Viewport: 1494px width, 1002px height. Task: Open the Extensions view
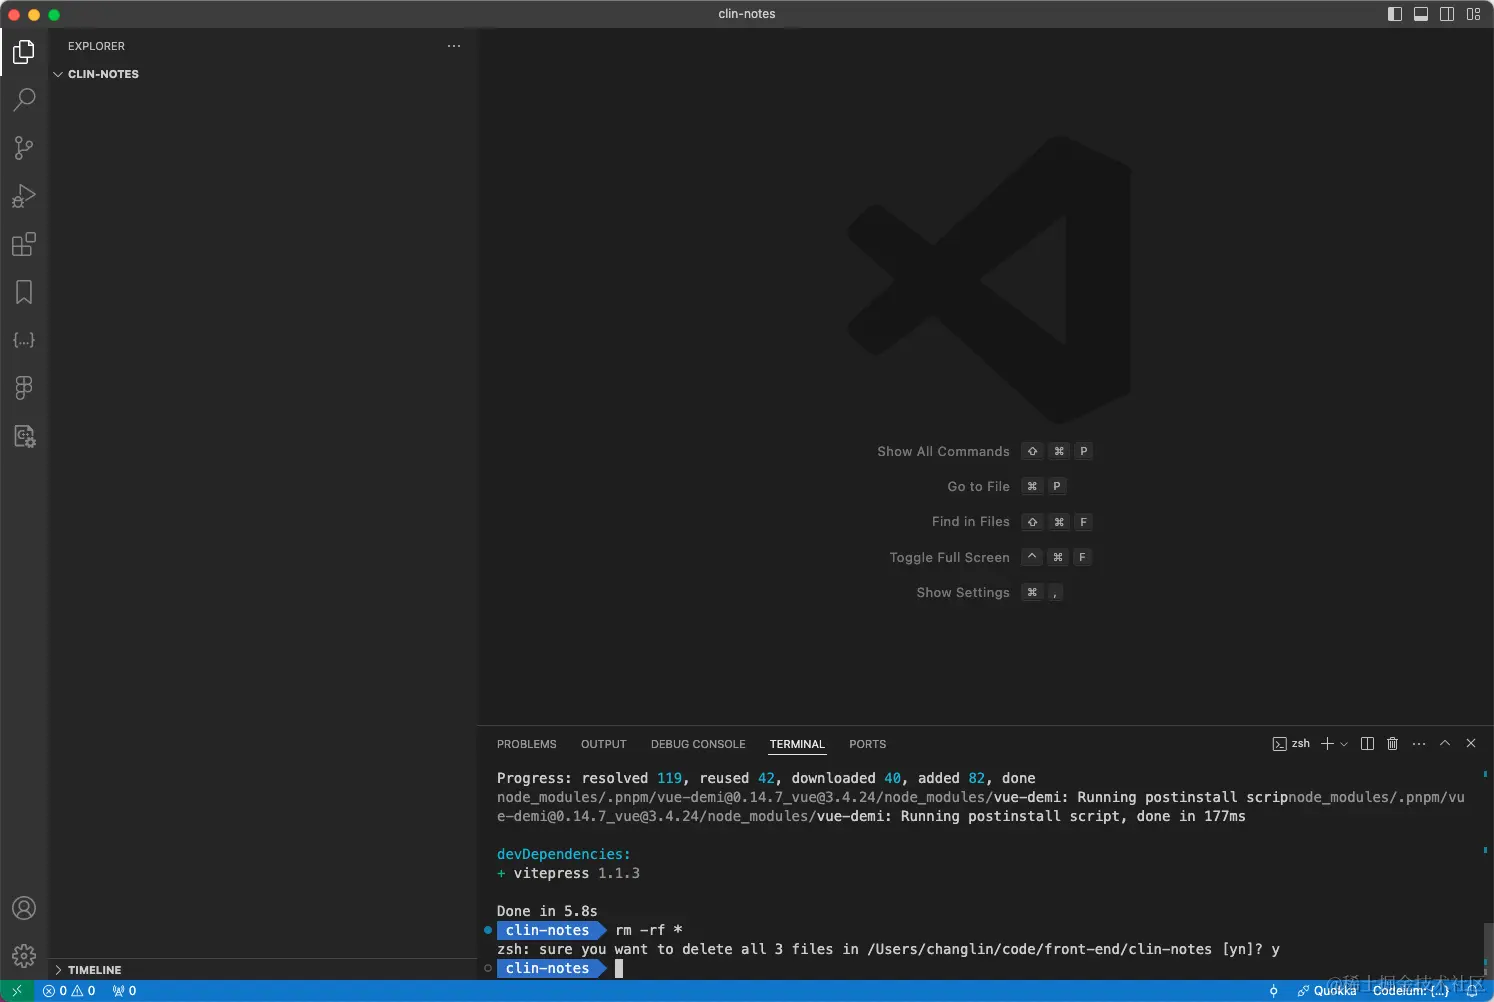24,244
